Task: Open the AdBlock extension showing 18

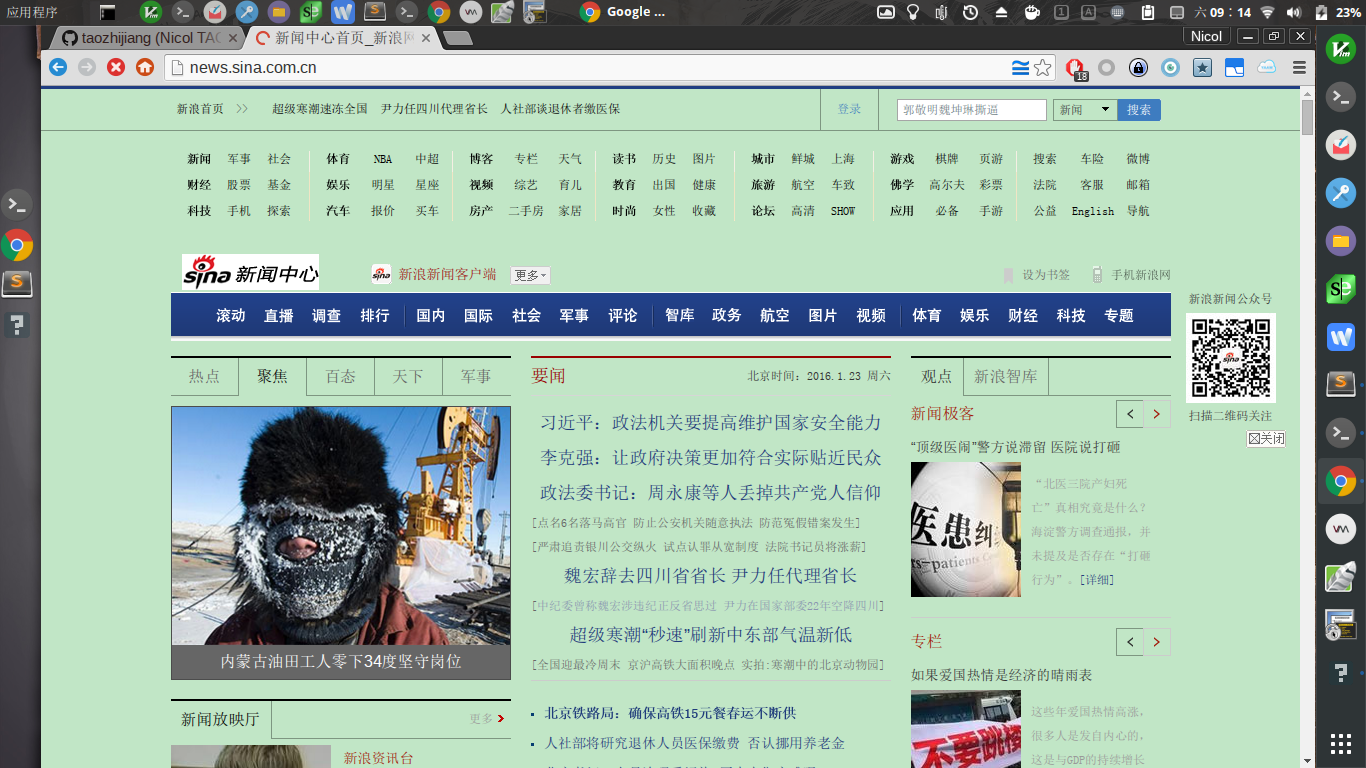Action: (1075, 68)
